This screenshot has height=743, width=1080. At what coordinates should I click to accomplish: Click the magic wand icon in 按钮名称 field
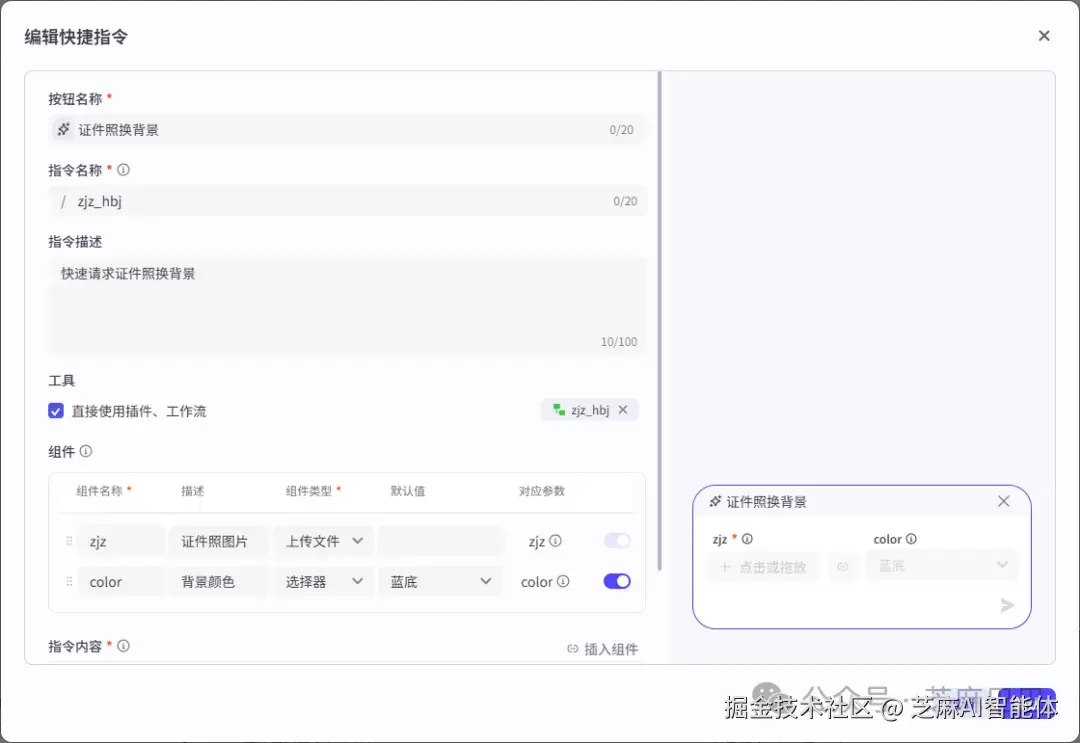pos(63,129)
